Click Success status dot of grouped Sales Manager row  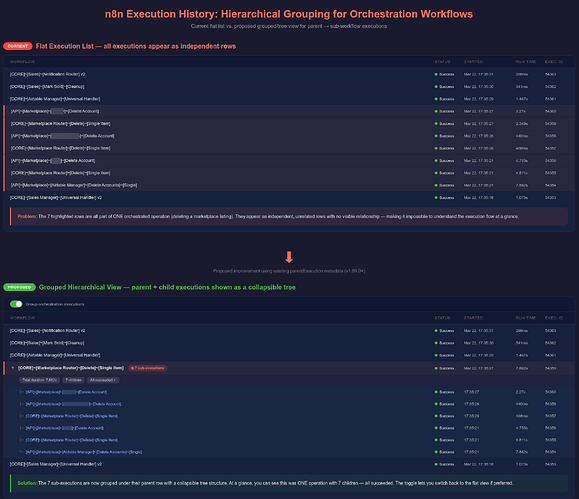(x=436, y=464)
